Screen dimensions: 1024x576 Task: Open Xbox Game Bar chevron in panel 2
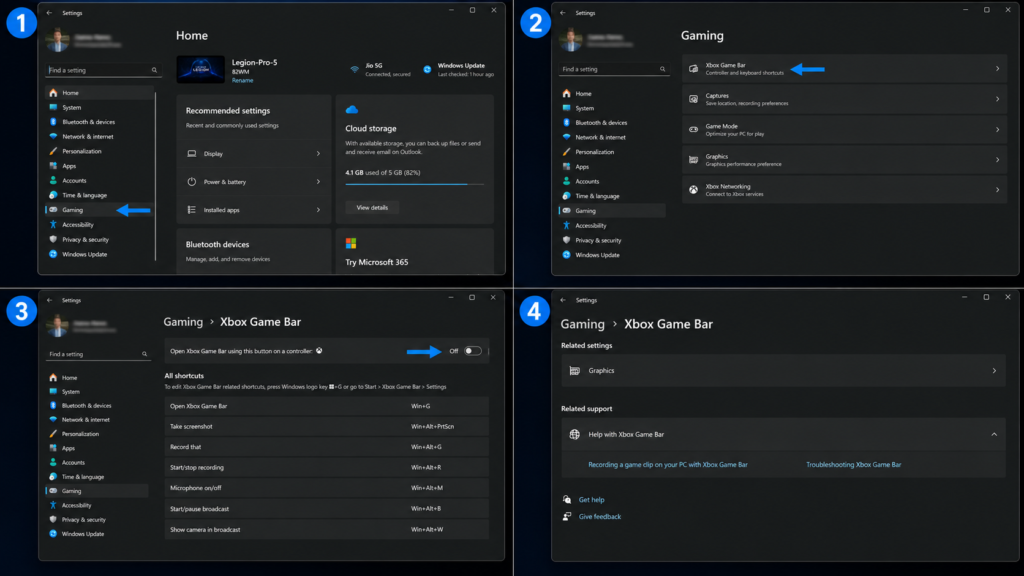pyautogui.click(x=997, y=69)
